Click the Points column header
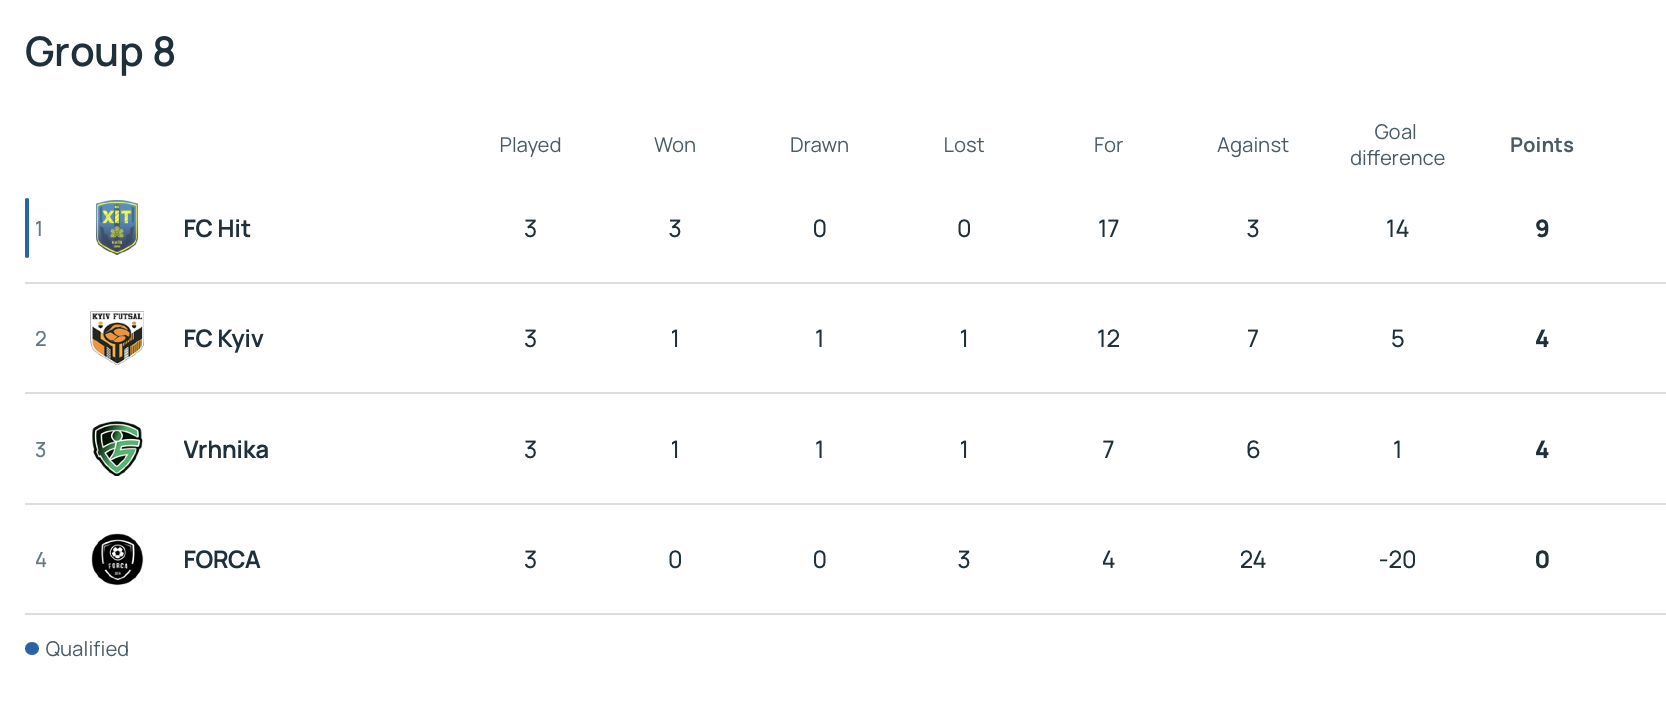Viewport: 1666px width, 702px height. 1542,145
